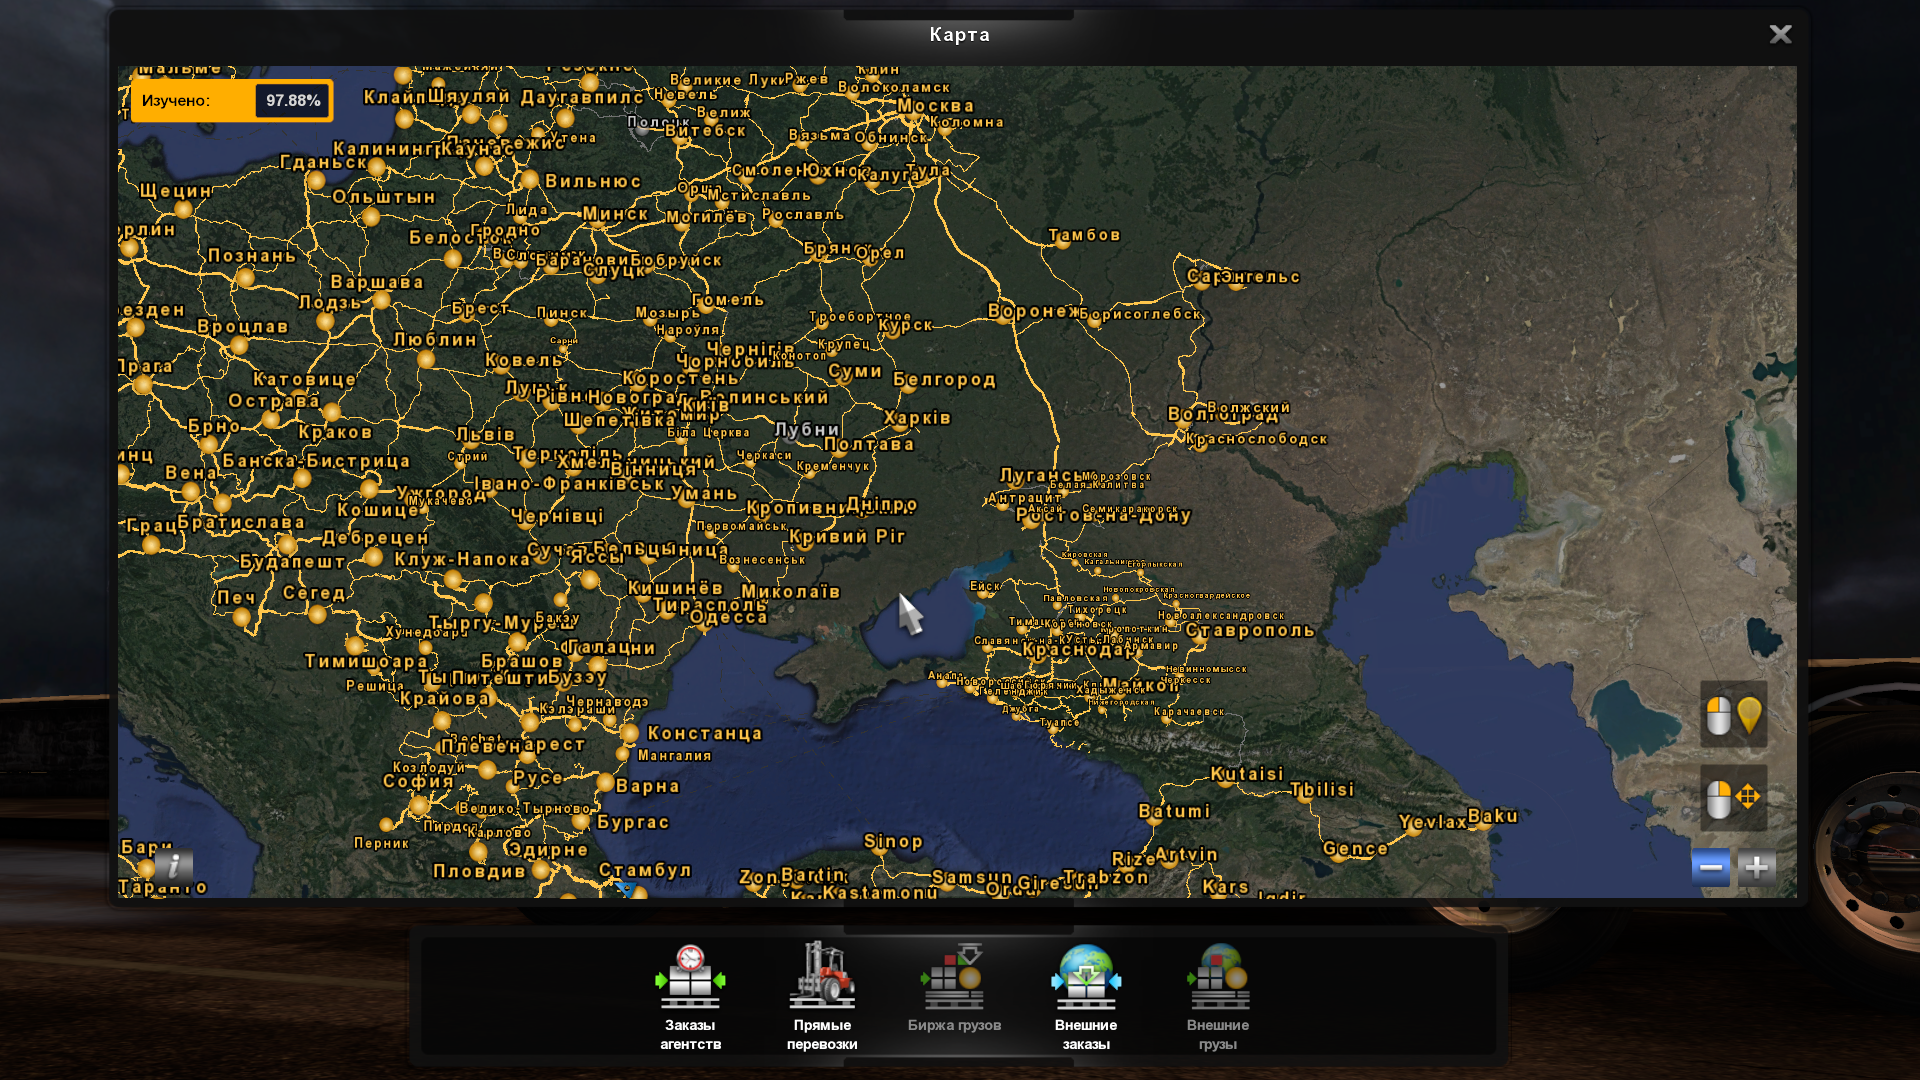Select Baku city on the map

(x=1493, y=816)
